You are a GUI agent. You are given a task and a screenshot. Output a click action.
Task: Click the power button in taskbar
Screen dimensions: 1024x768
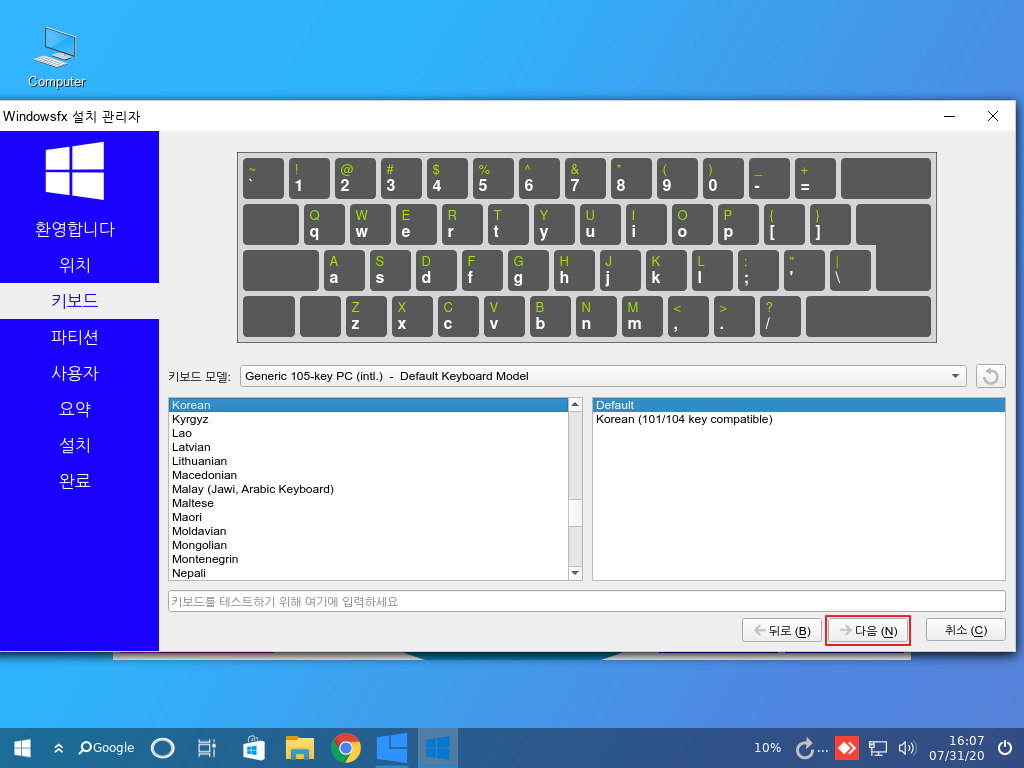[x=1005, y=748]
